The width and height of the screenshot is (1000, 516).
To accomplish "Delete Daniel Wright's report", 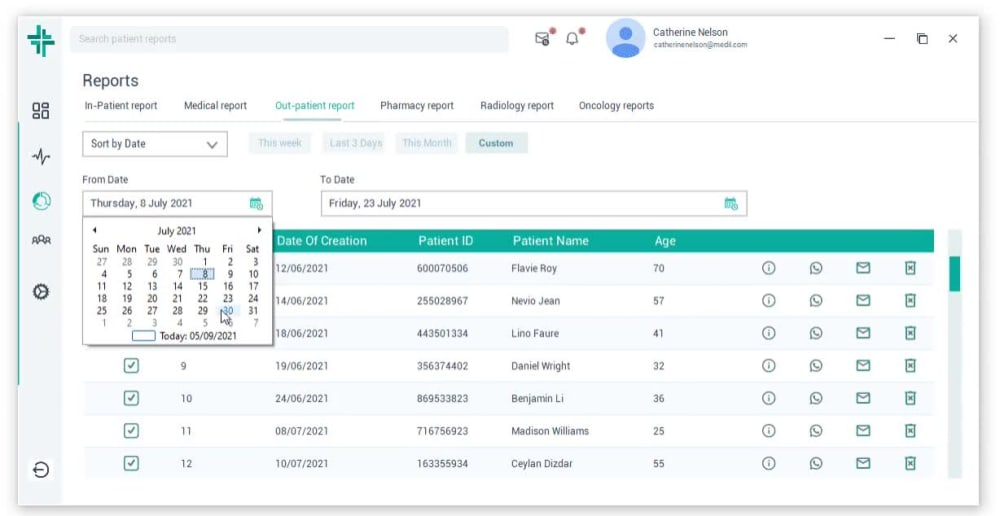I will [910, 365].
